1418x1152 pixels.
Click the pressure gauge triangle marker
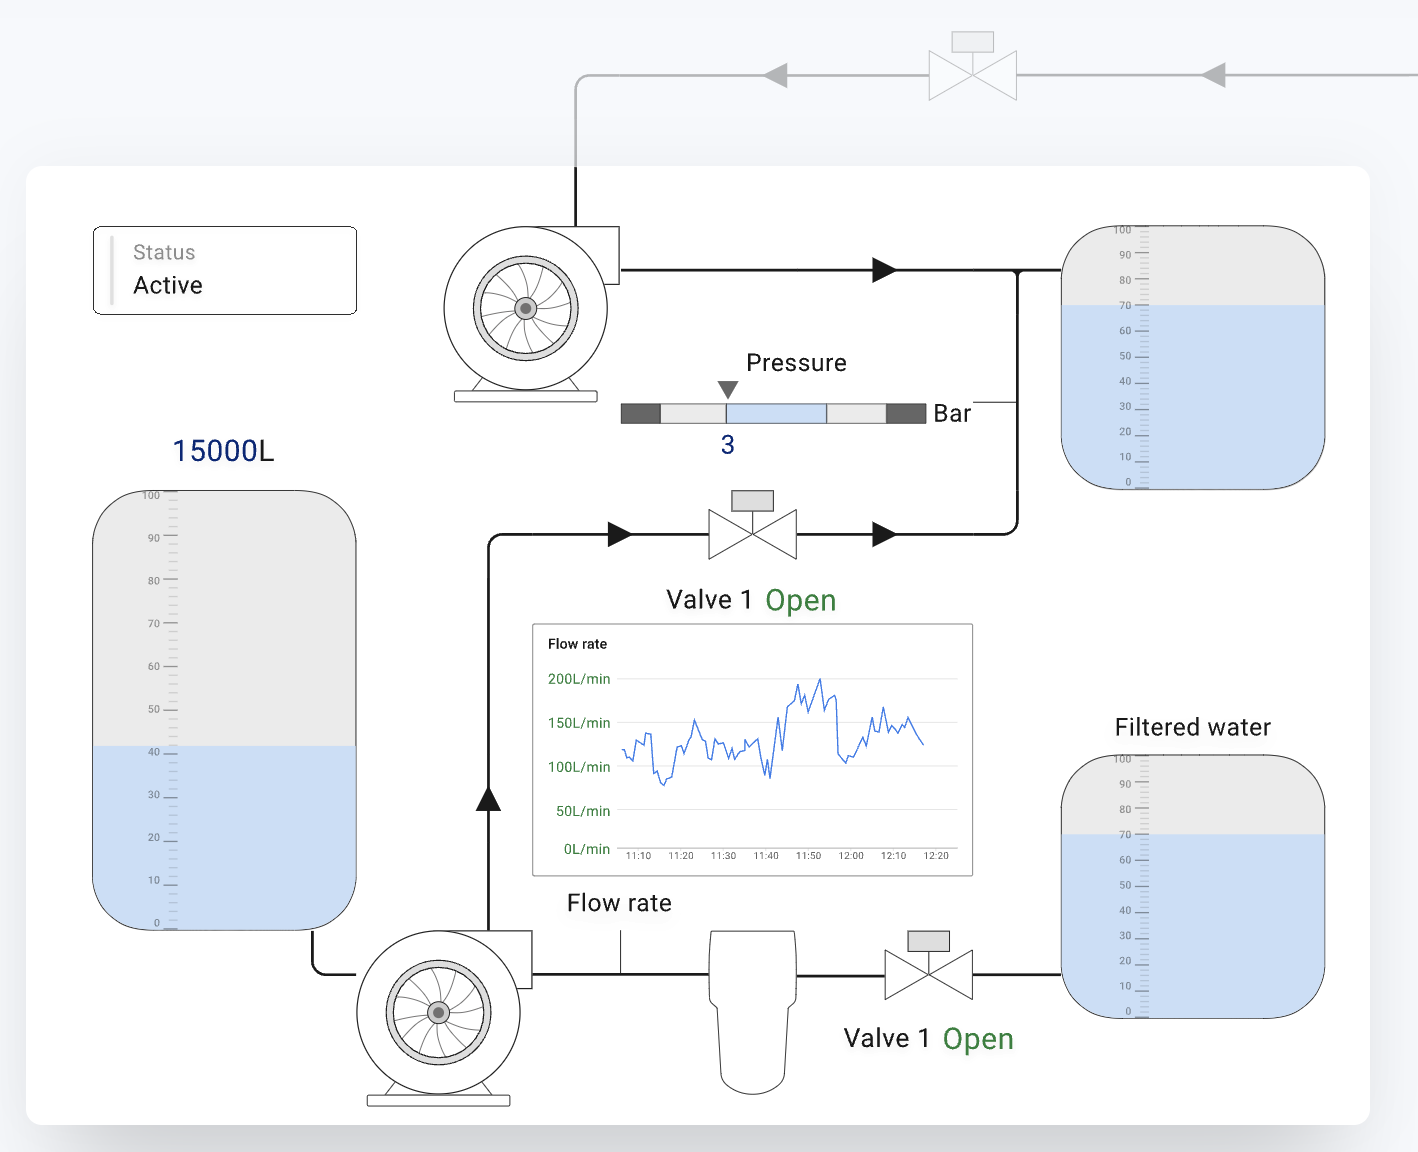pos(728,389)
